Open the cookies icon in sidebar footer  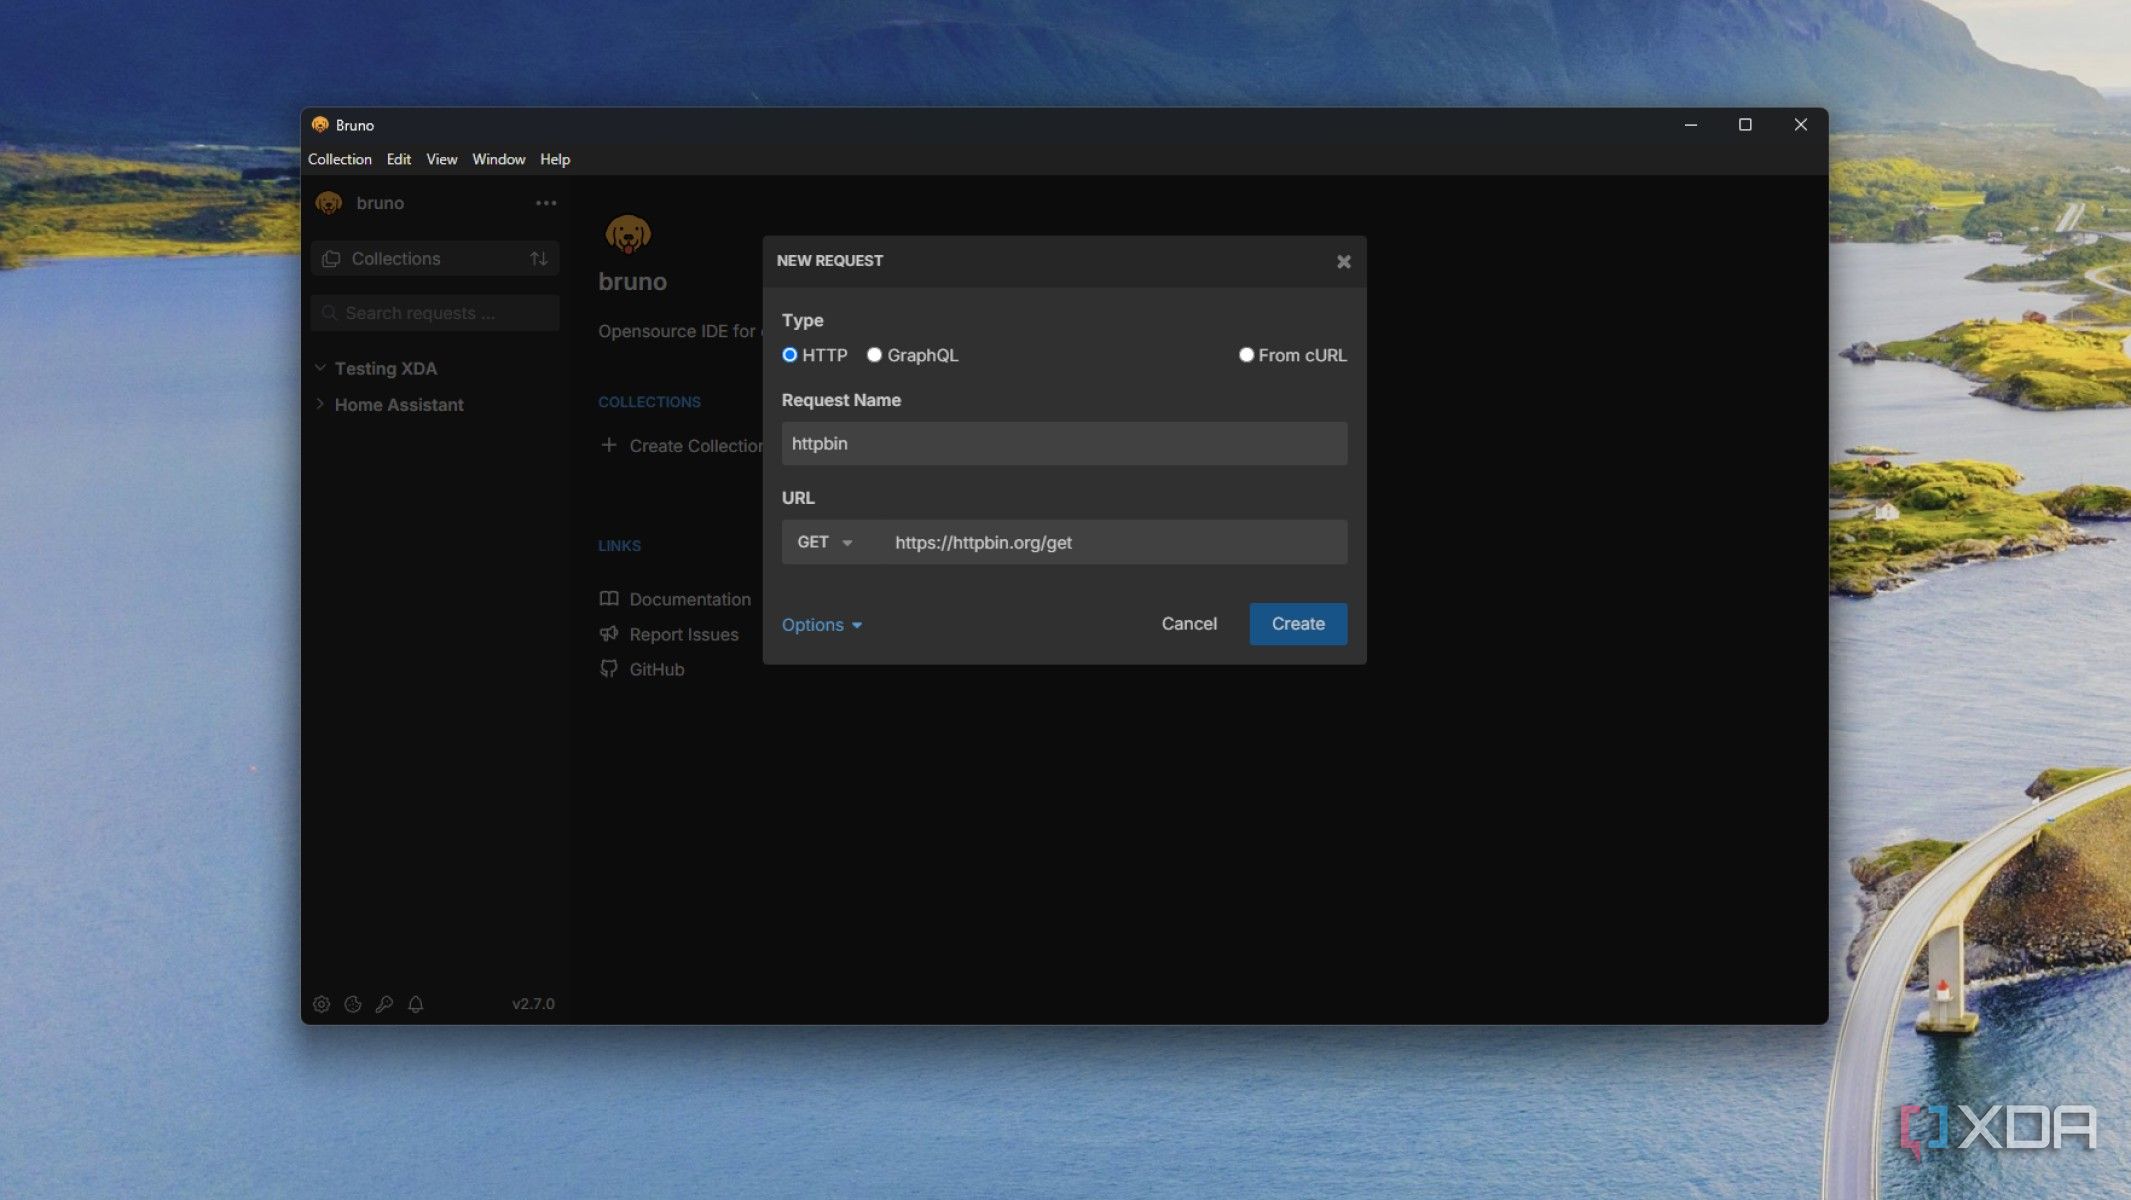353,1004
